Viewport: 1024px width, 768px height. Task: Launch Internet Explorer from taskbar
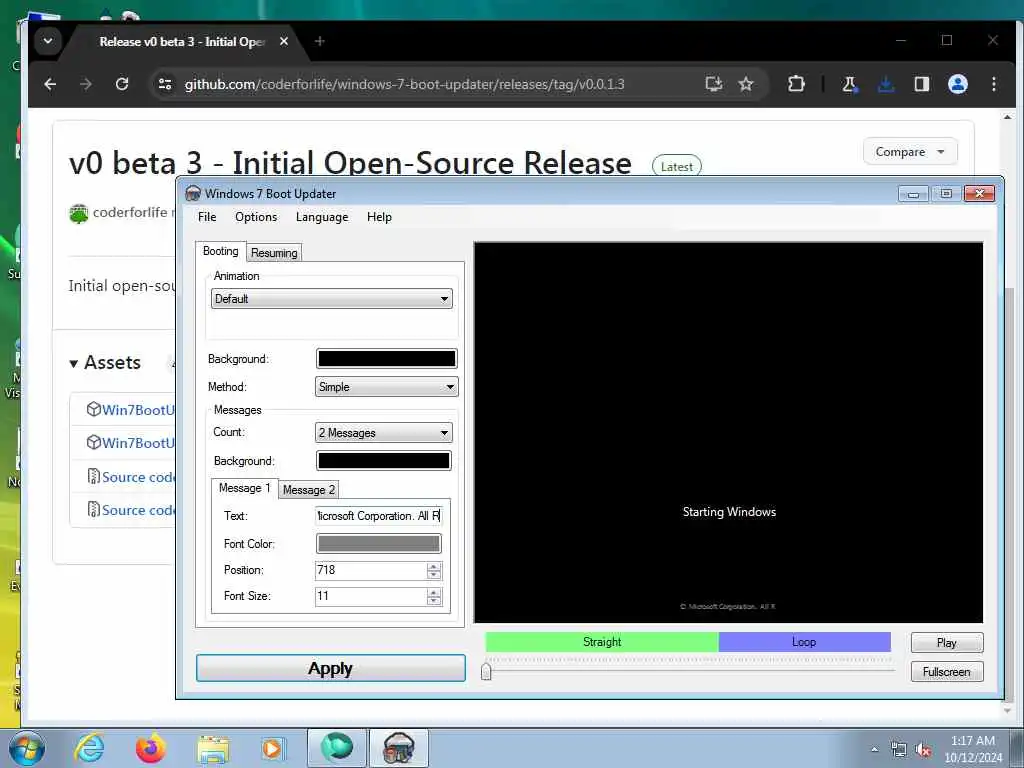pos(89,748)
